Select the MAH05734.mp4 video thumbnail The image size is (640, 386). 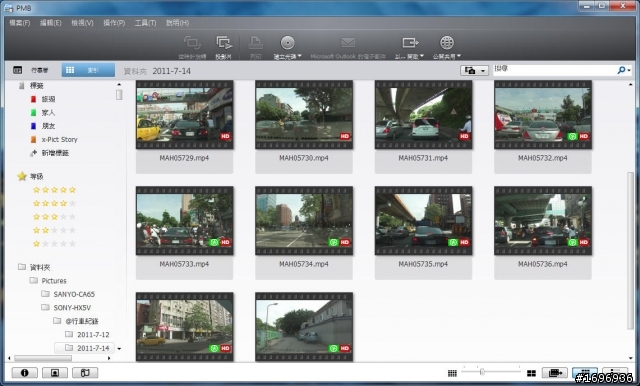[304, 221]
